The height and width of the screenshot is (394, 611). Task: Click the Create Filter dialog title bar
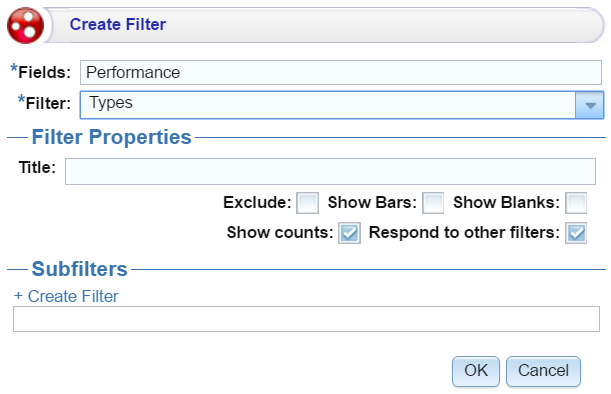pos(325,25)
